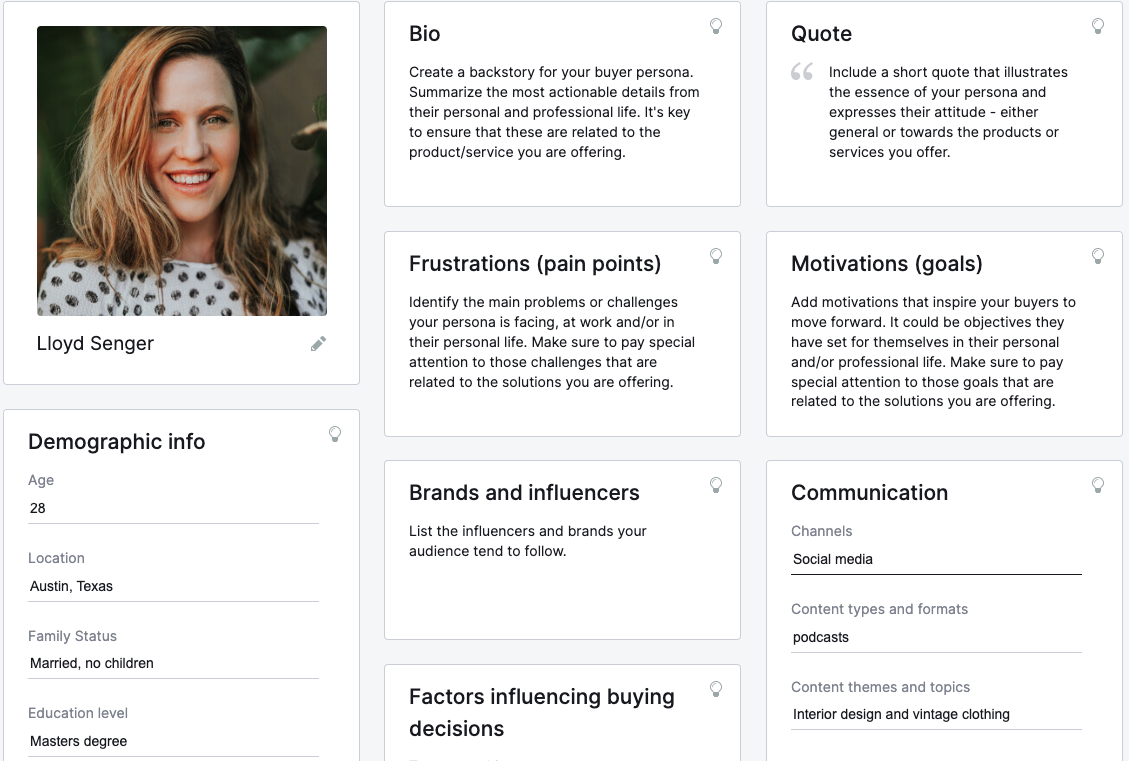Click the lightbulb on Factors influencing buying decisions
This screenshot has height=761, width=1129.
tap(716, 689)
